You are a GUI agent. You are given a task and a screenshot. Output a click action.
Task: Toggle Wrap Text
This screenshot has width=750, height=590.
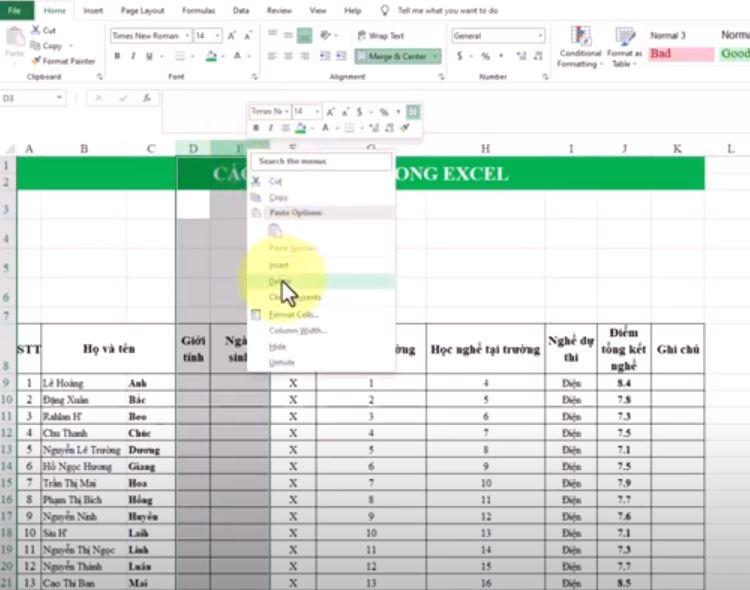[381, 35]
